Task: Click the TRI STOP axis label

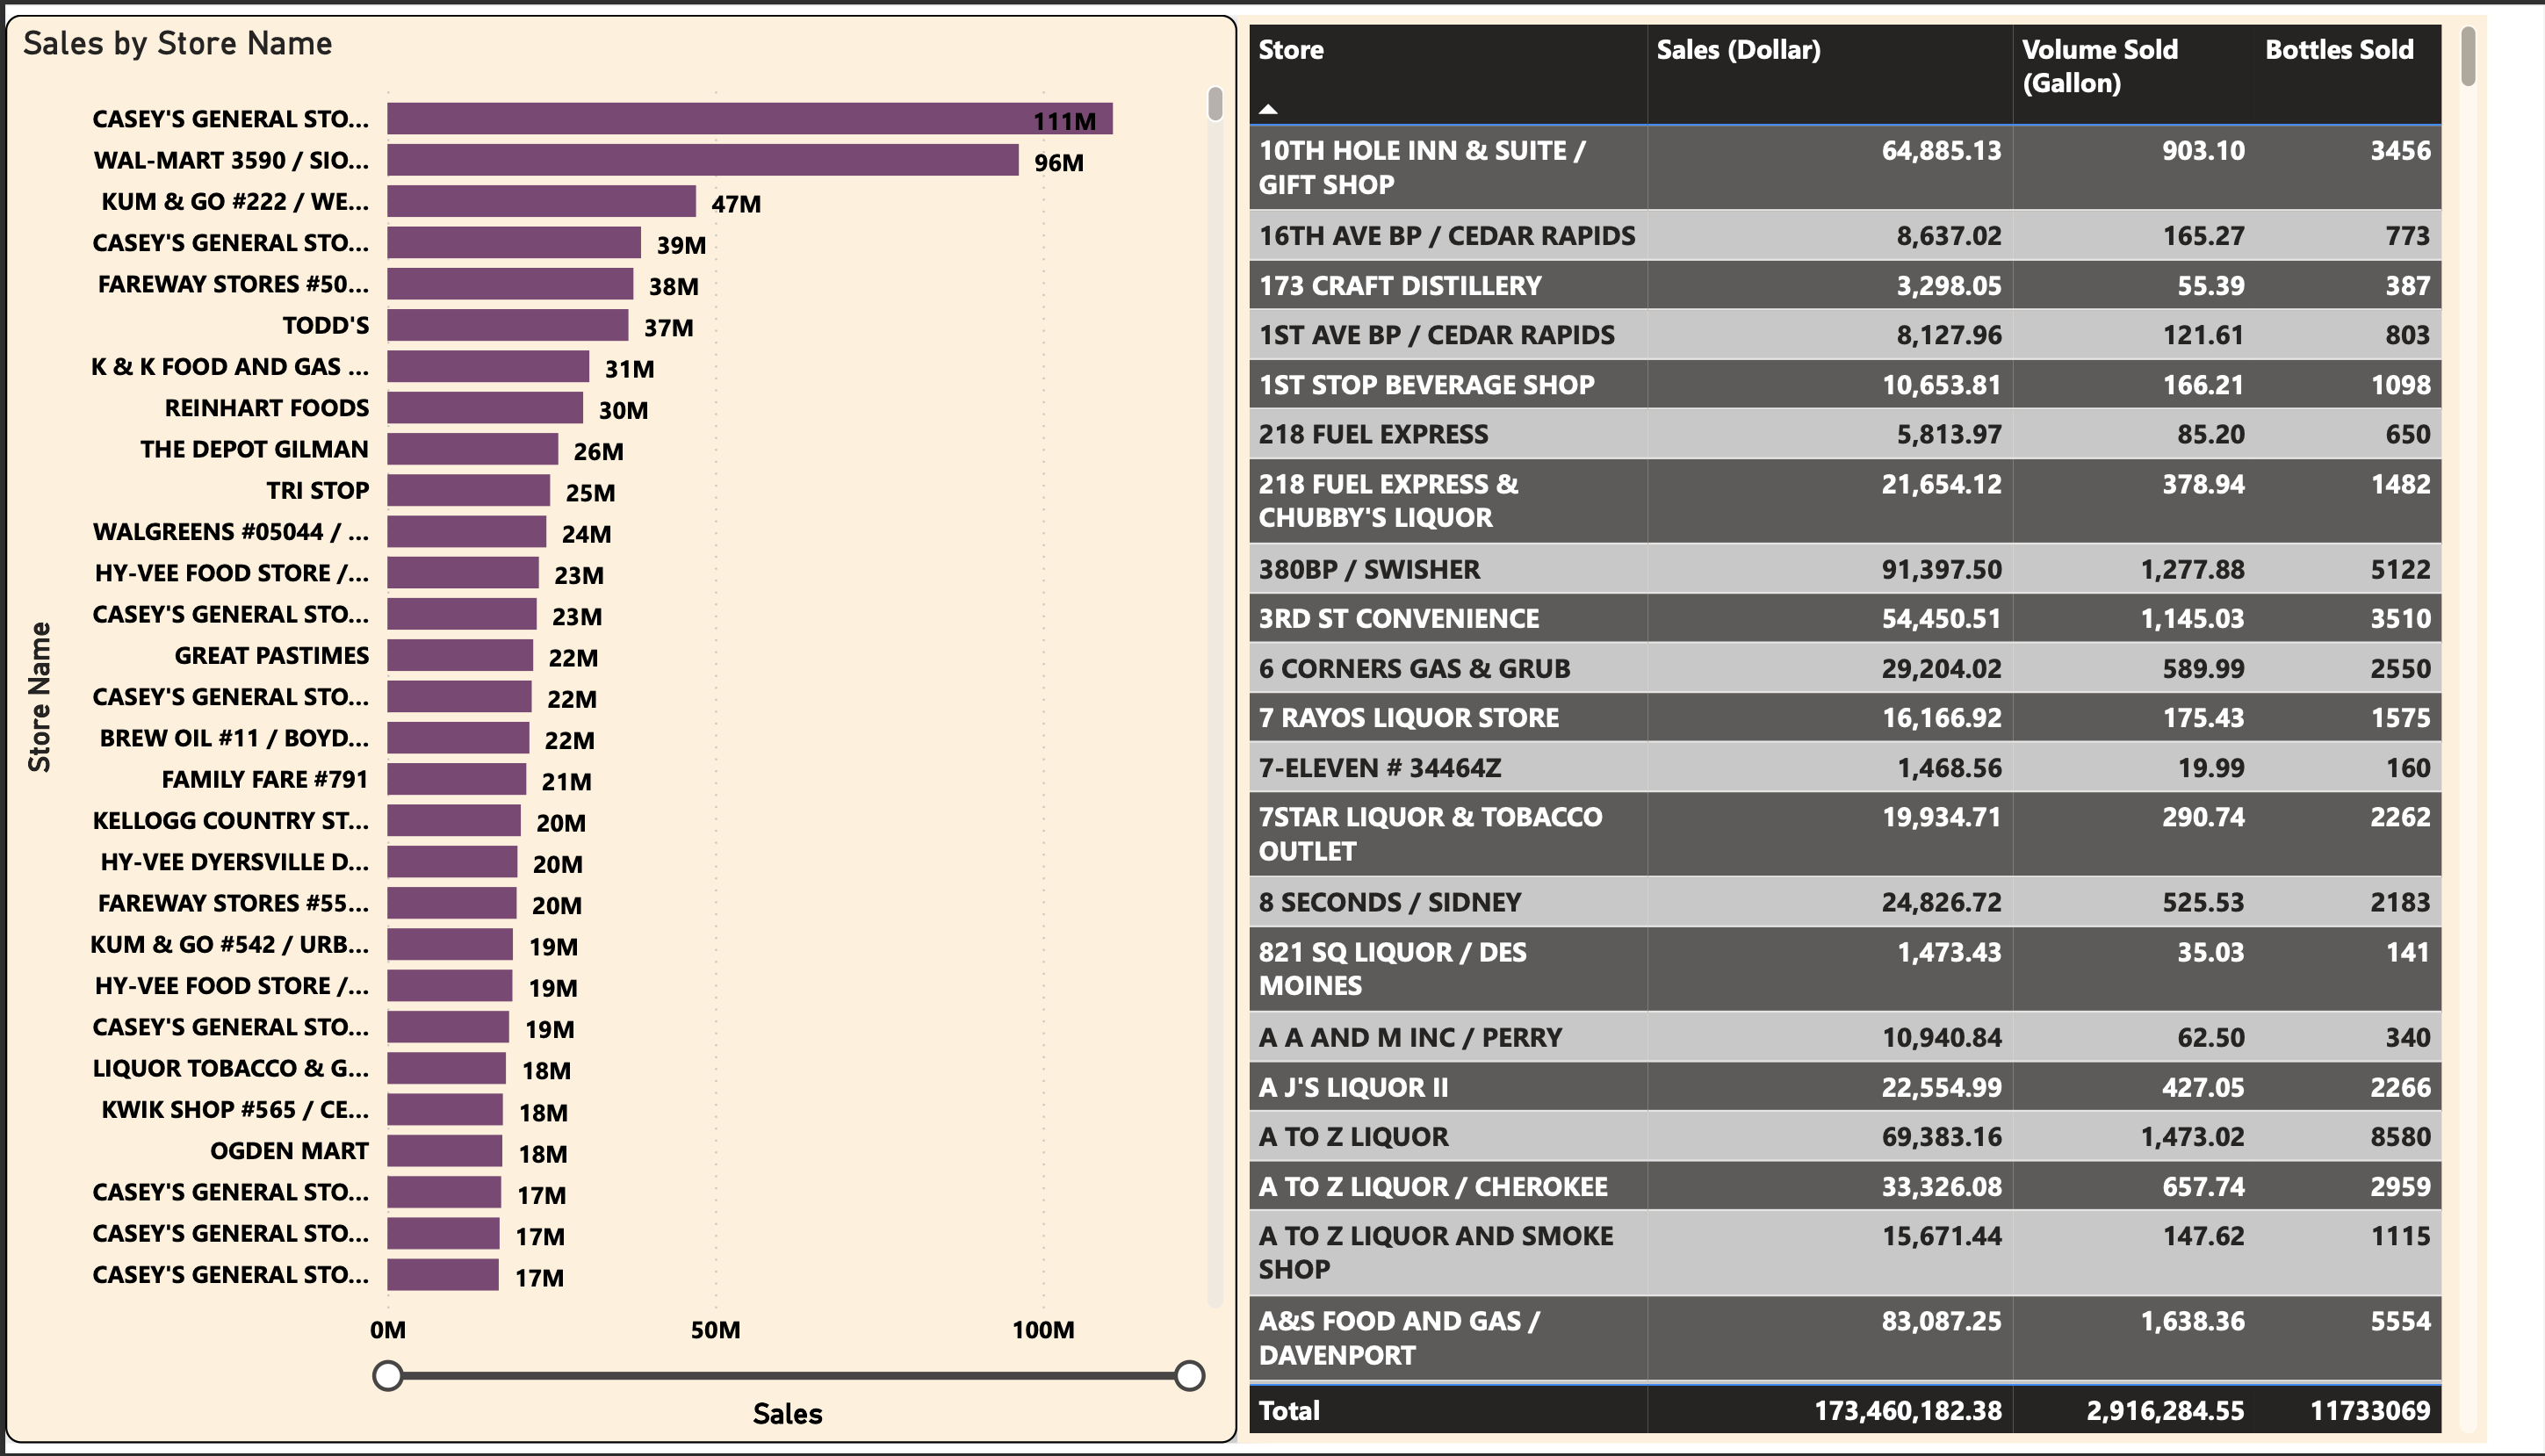Action: tap(317, 489)
